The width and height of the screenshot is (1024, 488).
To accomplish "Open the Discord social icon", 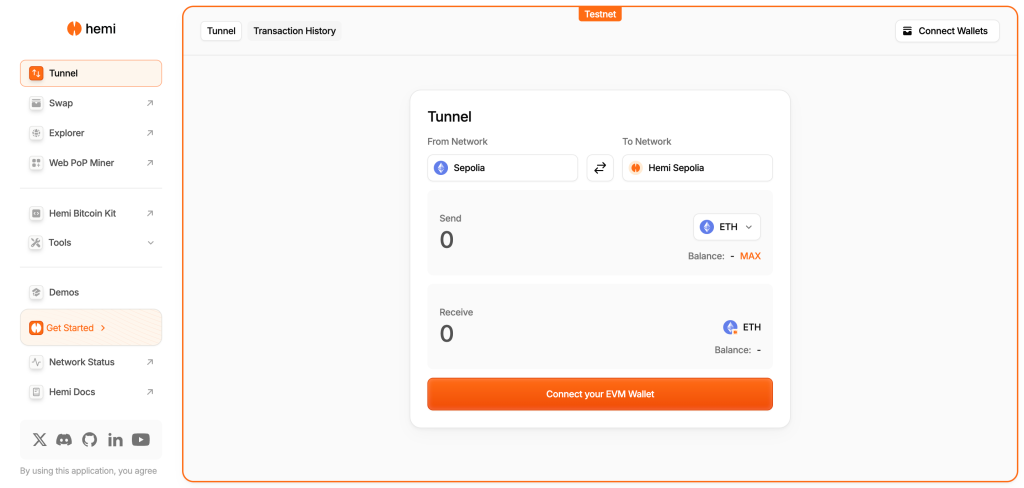I will 65,439.
